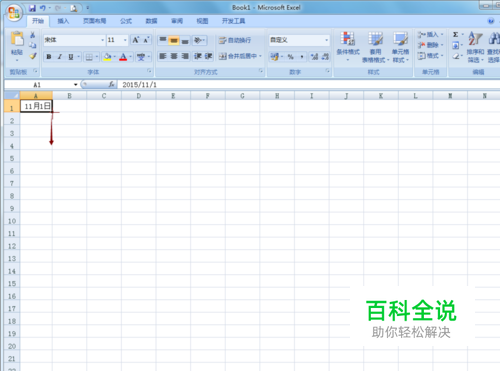Open the fill color dropdown arrow
The image size is (500, 371).
(114, 57)
